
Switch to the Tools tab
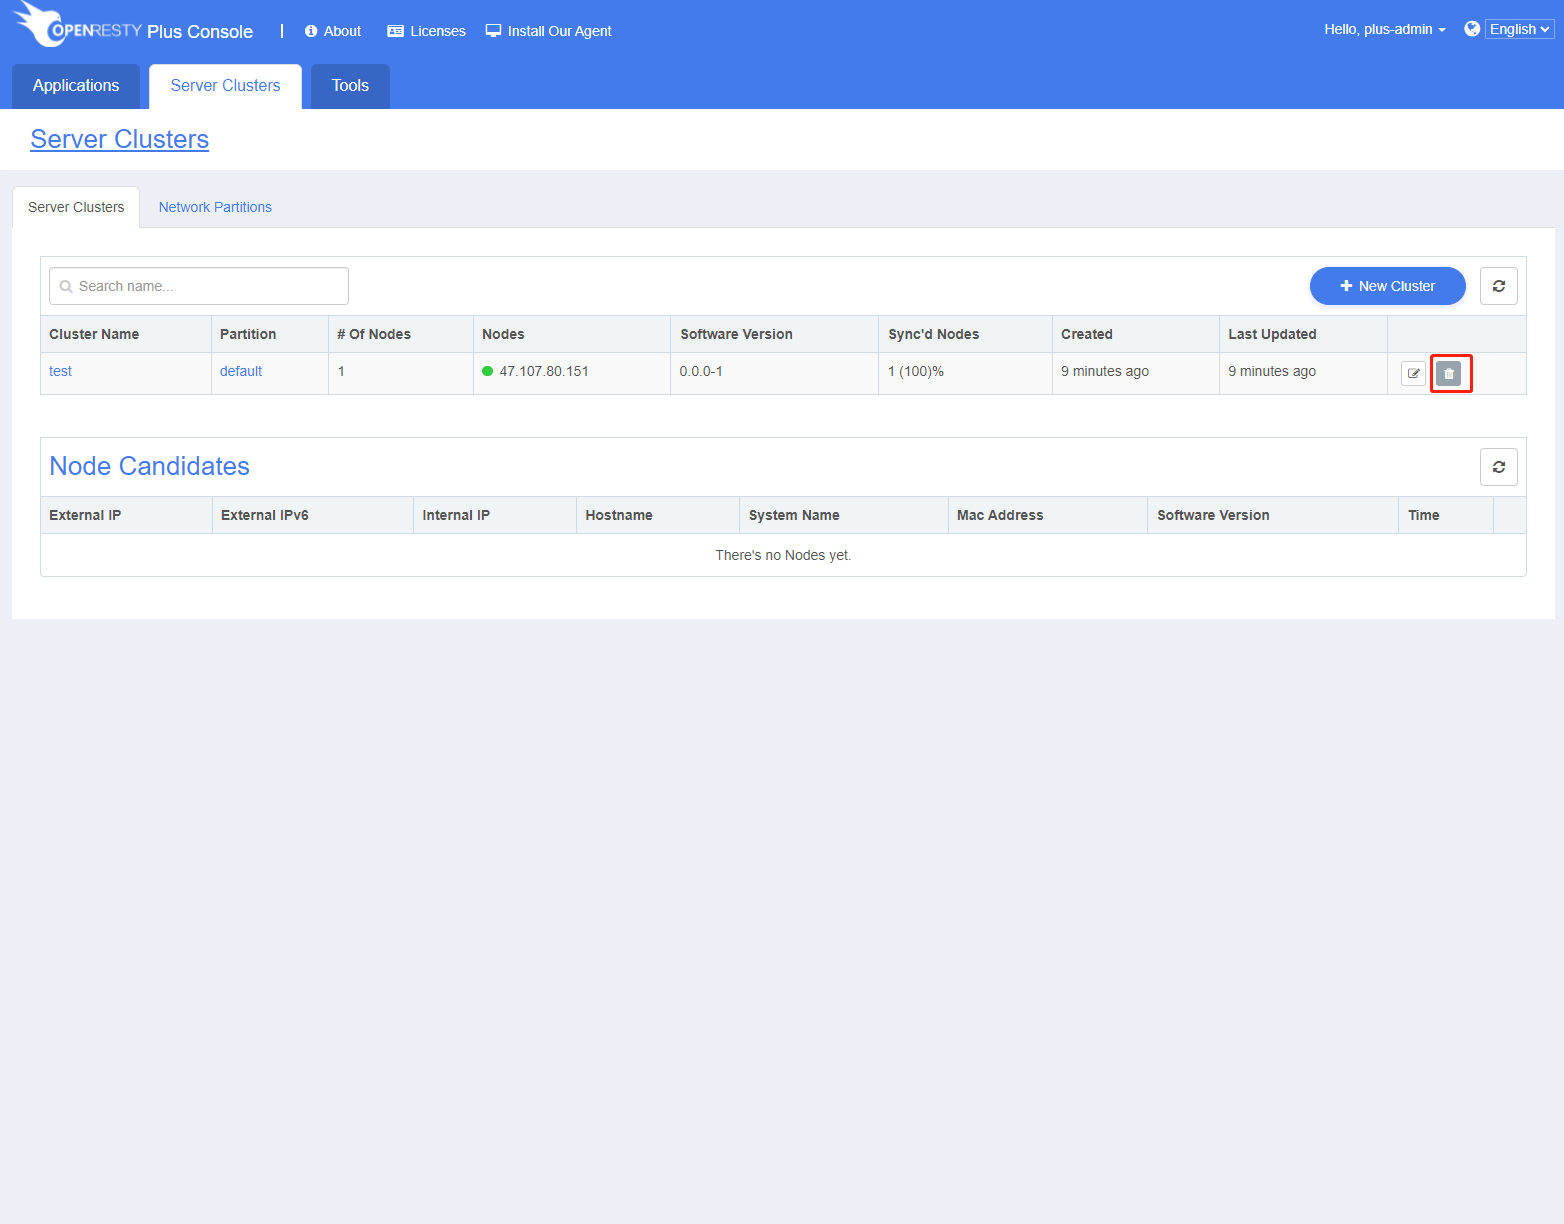(350, 86)
